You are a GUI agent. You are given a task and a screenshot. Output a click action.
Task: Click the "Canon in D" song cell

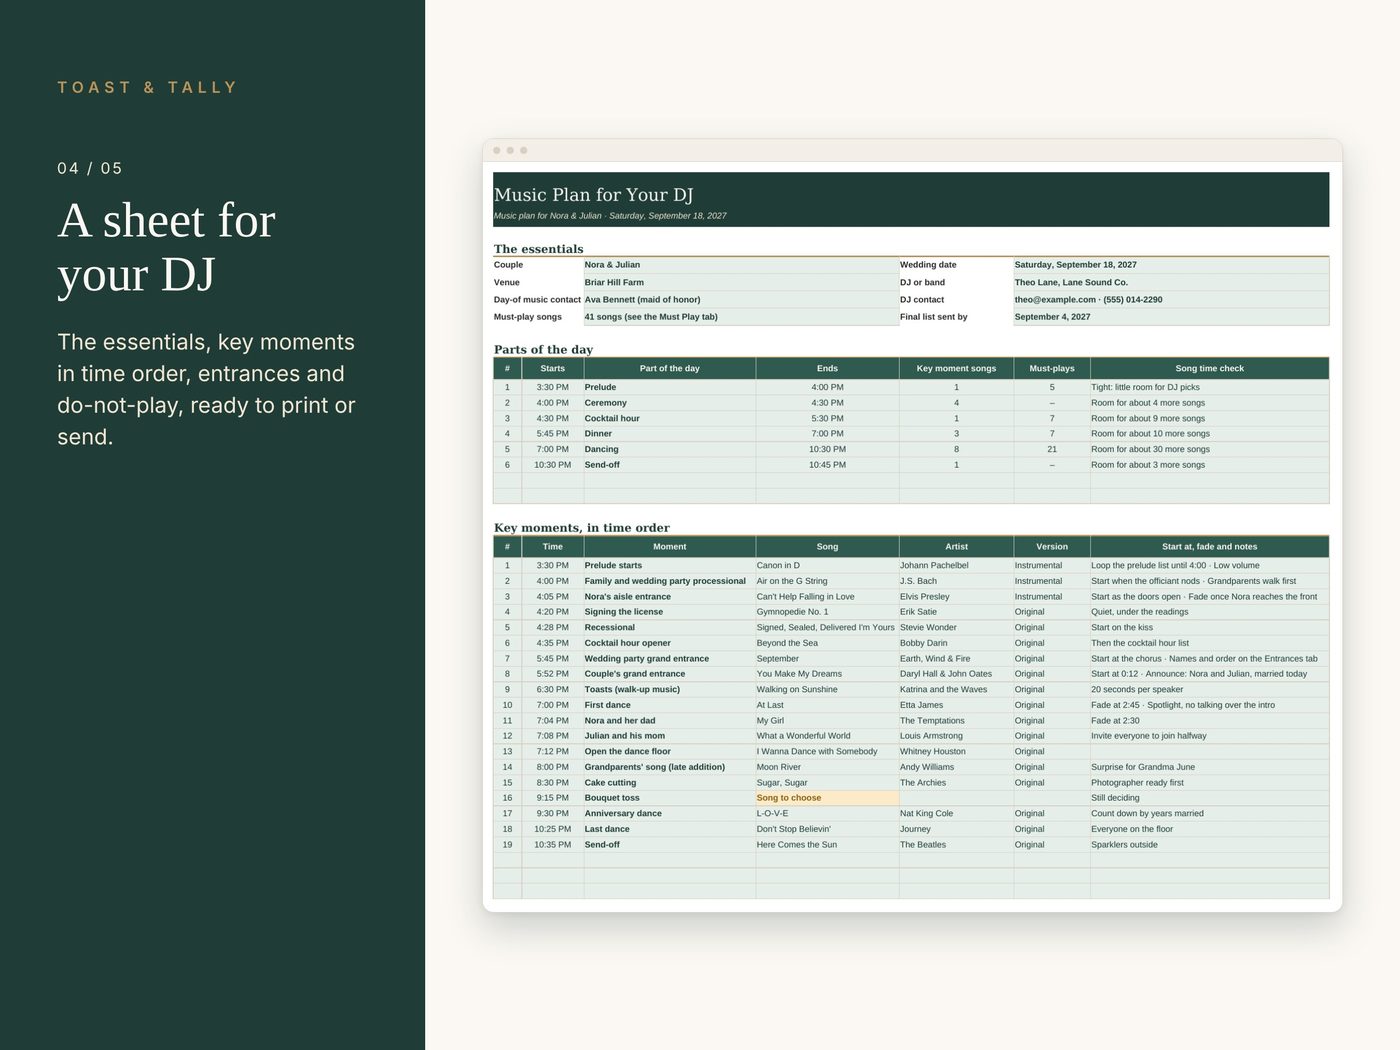[827, 566]
